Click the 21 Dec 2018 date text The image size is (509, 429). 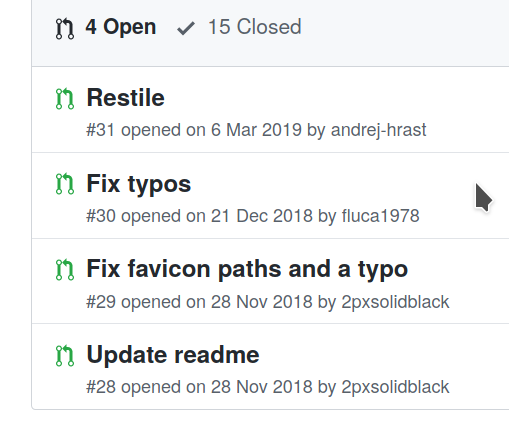(262, 216)
